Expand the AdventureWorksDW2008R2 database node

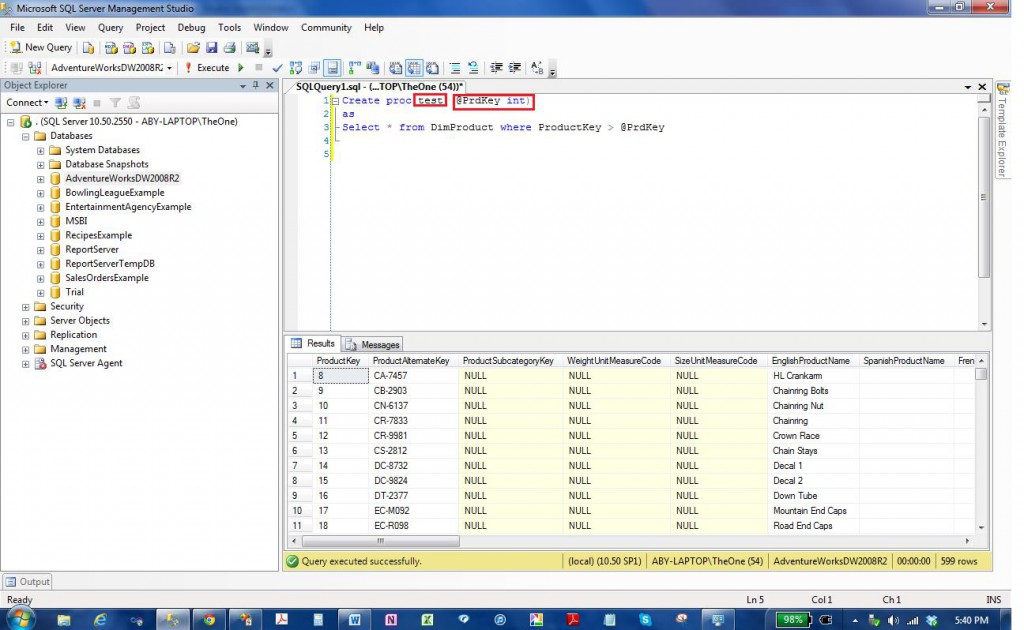coord(41,179)
